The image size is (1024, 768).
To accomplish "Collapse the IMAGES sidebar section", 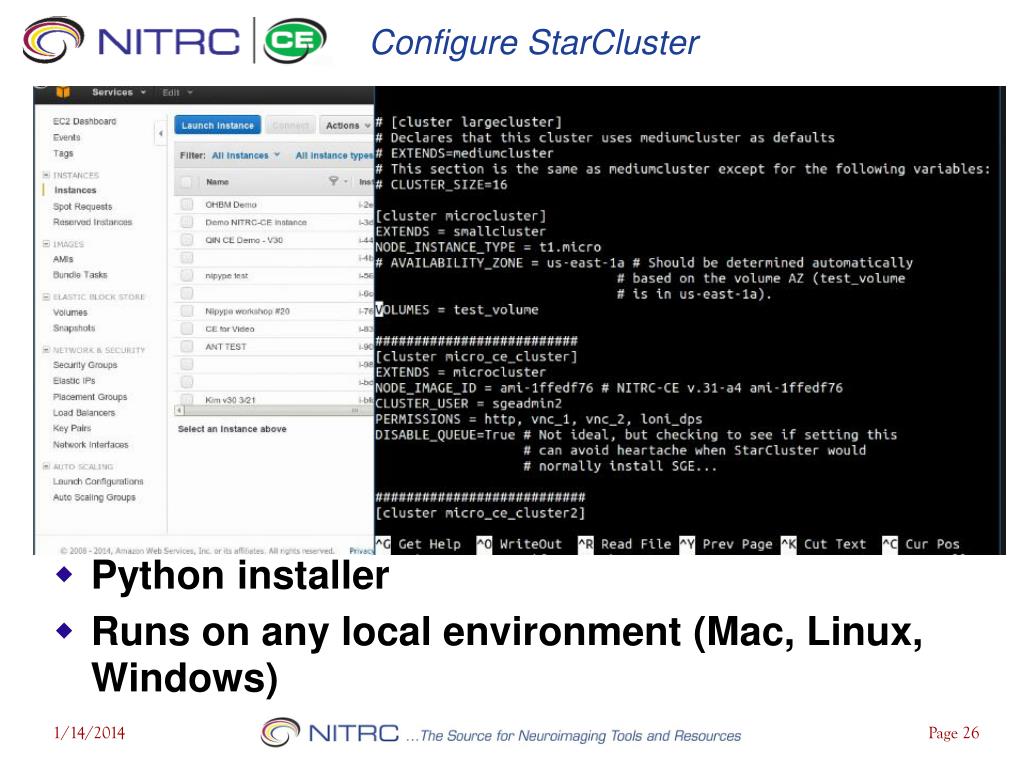I will point(46,244).
